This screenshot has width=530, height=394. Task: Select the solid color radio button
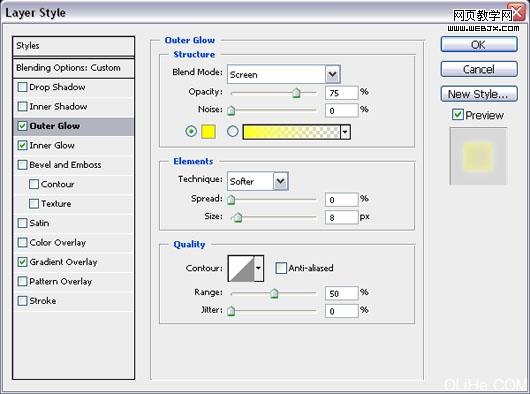tap(191, 131)
